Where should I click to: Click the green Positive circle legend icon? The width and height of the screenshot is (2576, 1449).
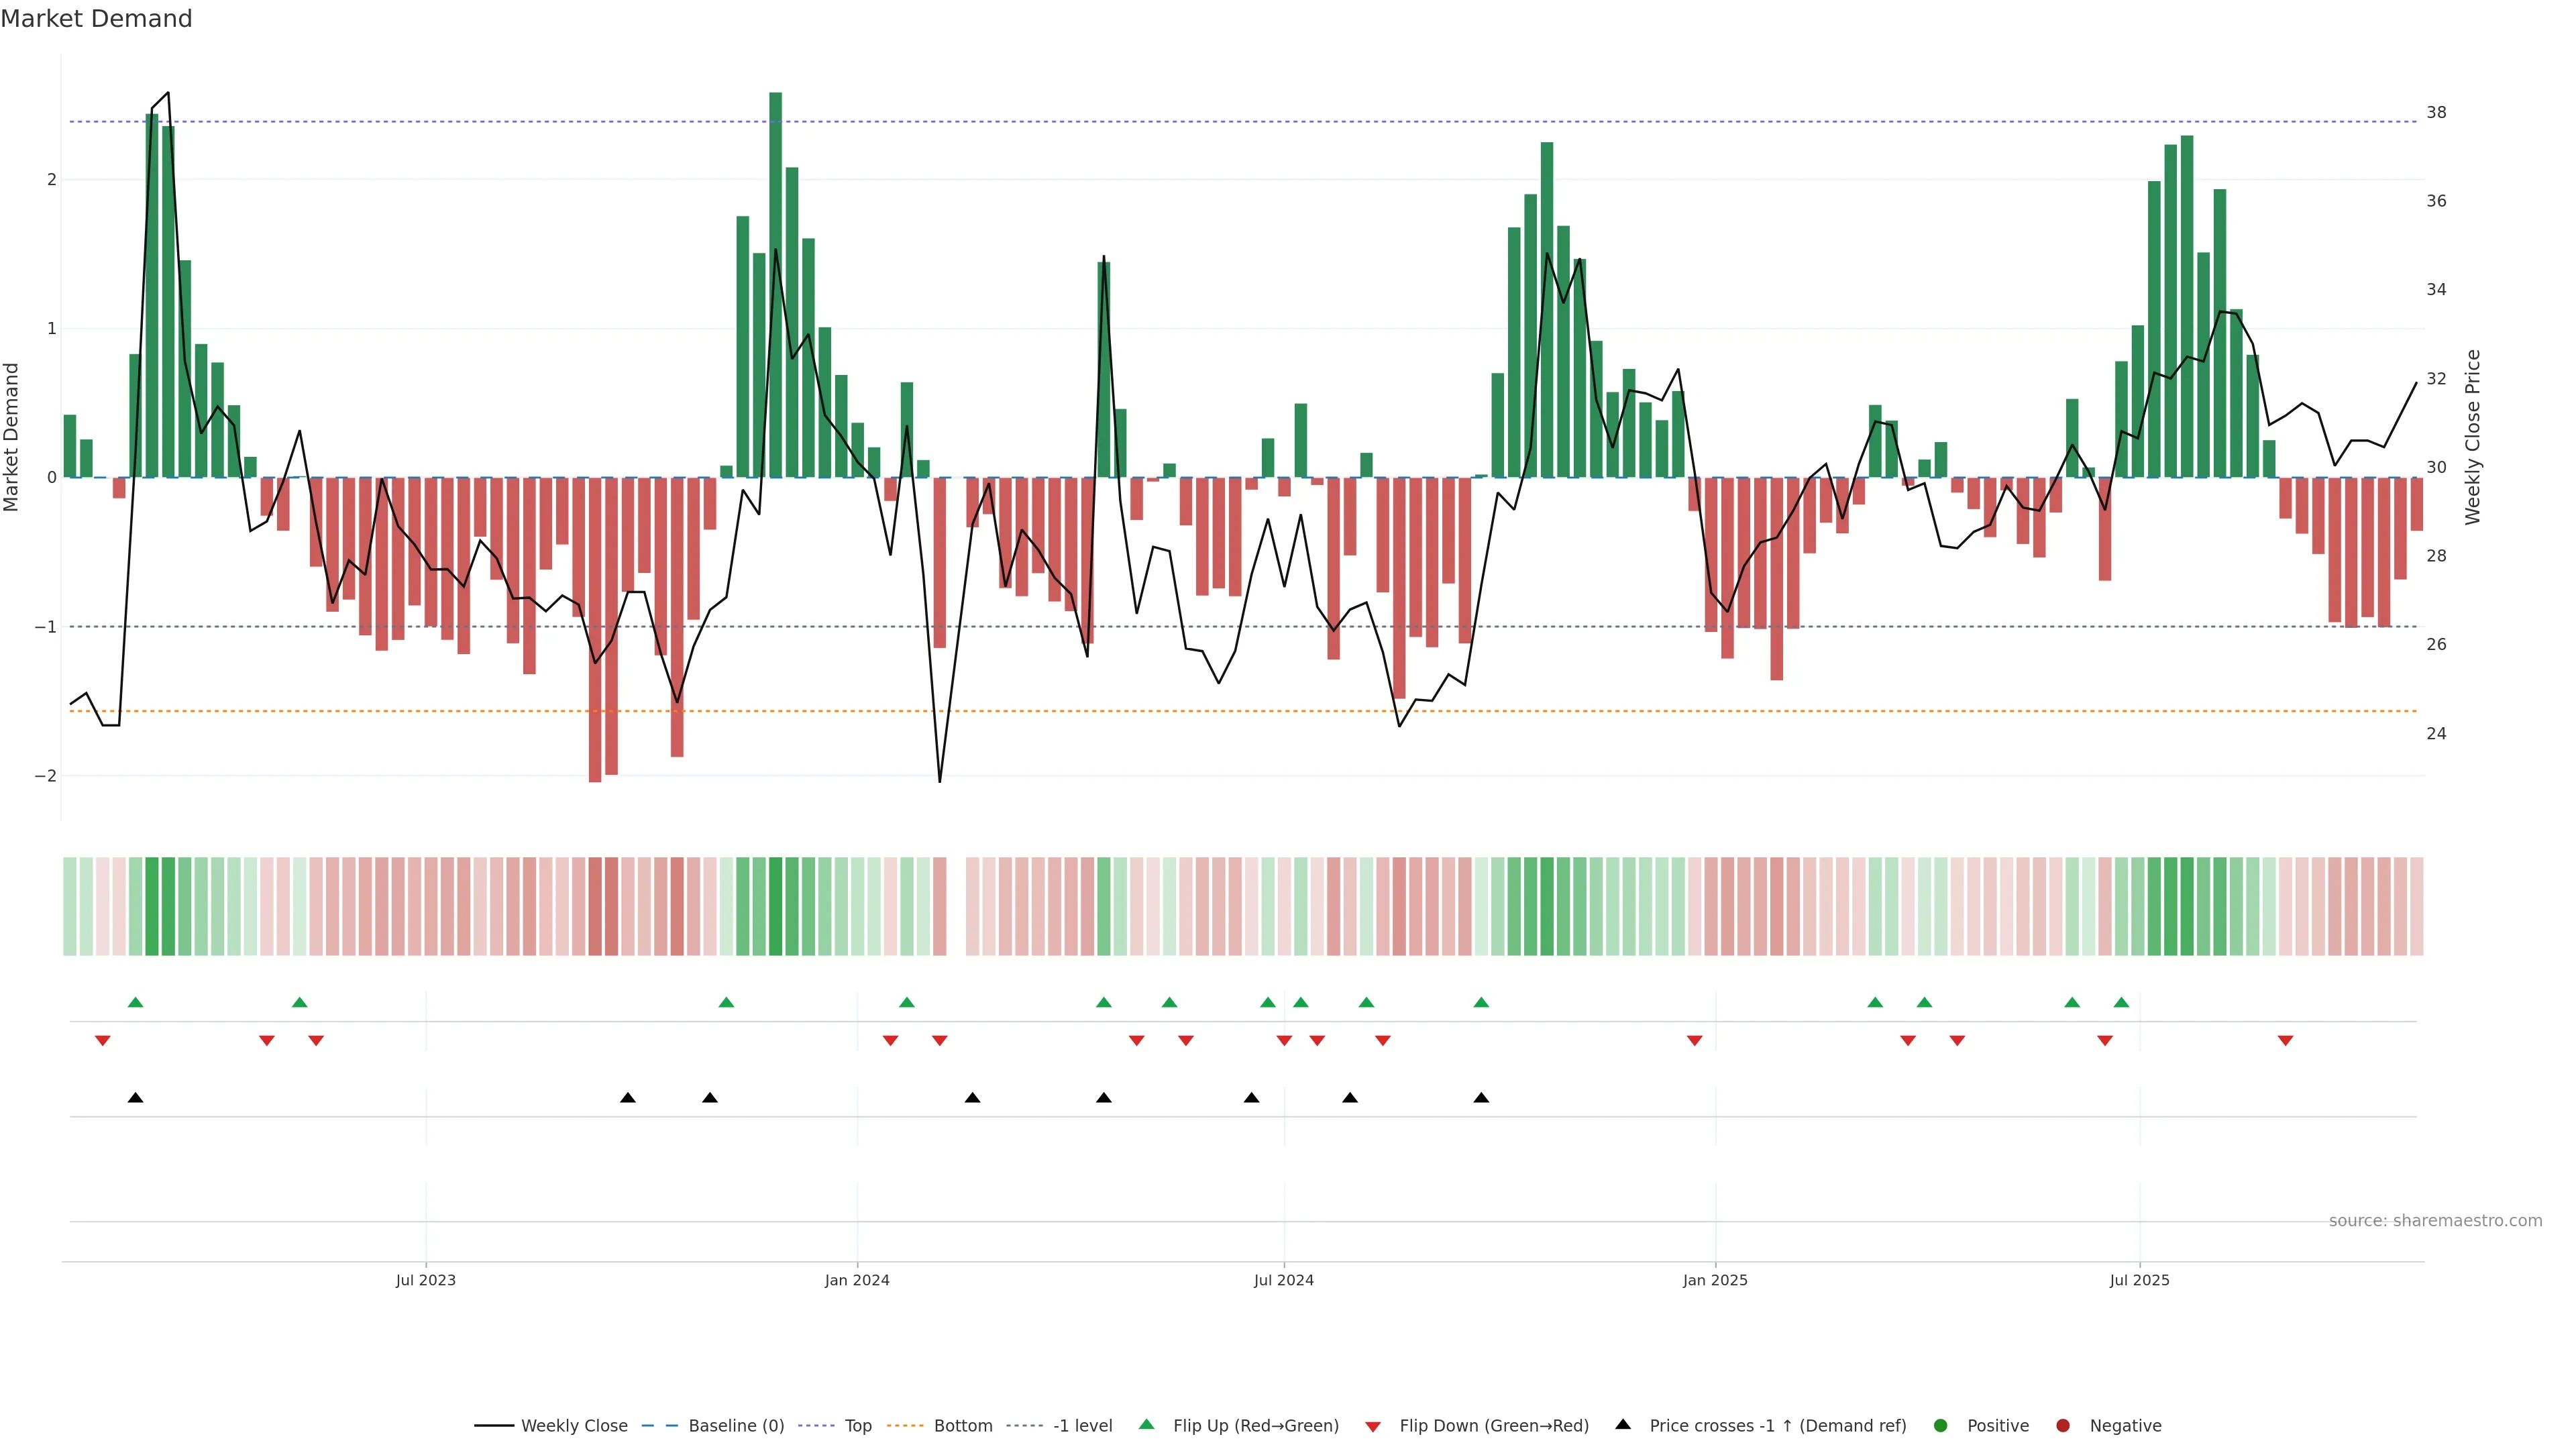[x=1941, y=1425]
